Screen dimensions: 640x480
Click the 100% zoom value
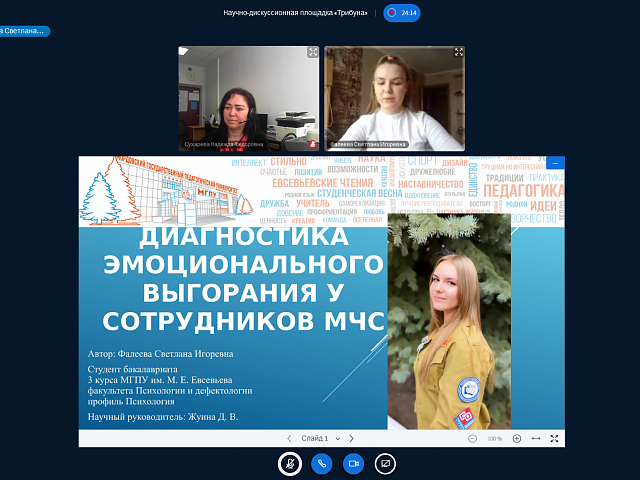(494, 439)
